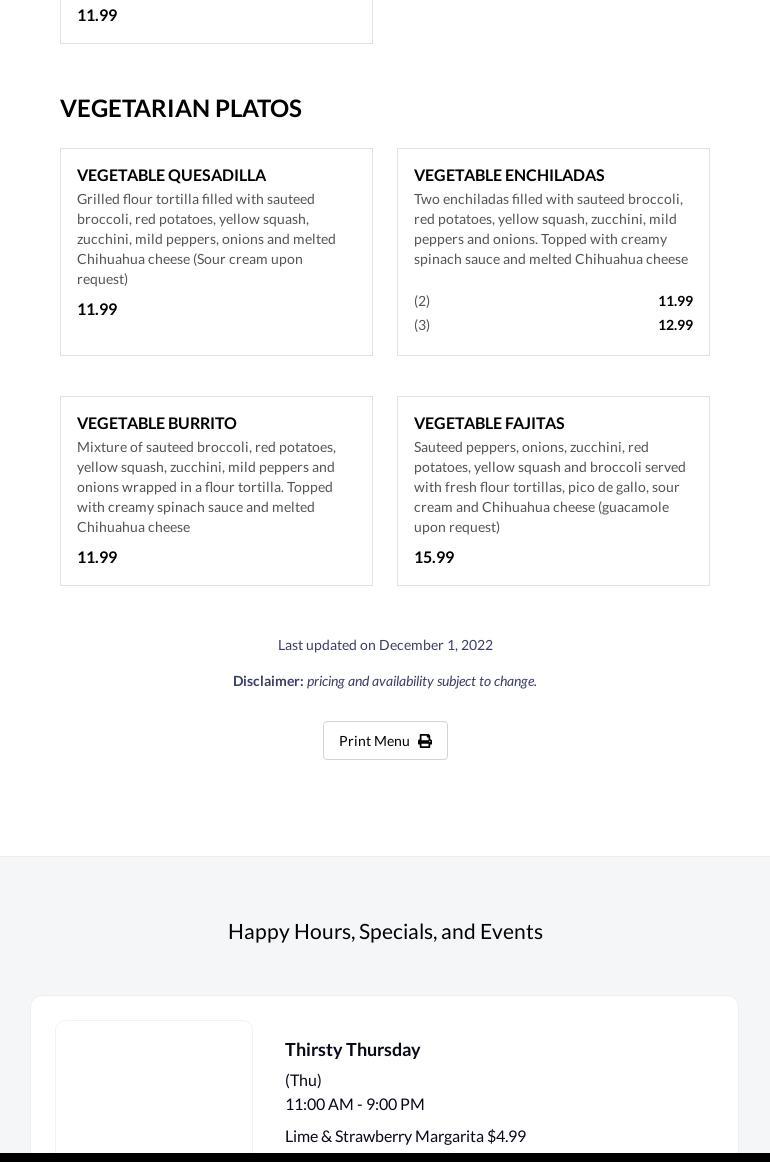Select the (3) enchiladas size option
The height and width of the screenshot is (1162, 770).
pyautogui.click(x=422, y=325)
